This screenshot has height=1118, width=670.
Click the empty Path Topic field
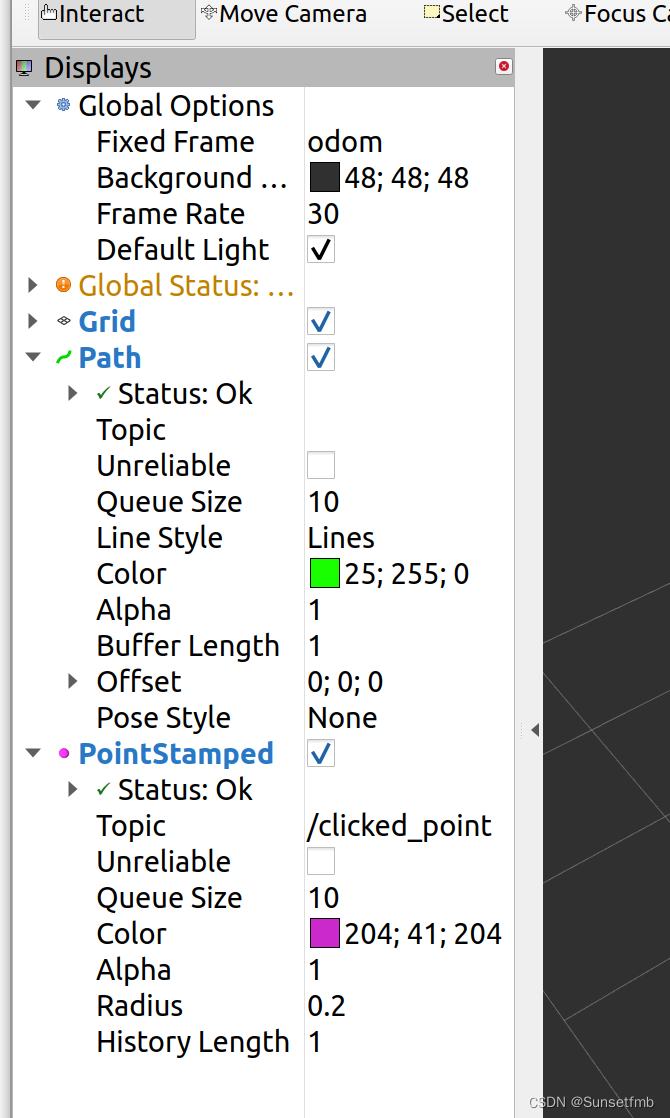pyautogui.click(x=409, y=429)
